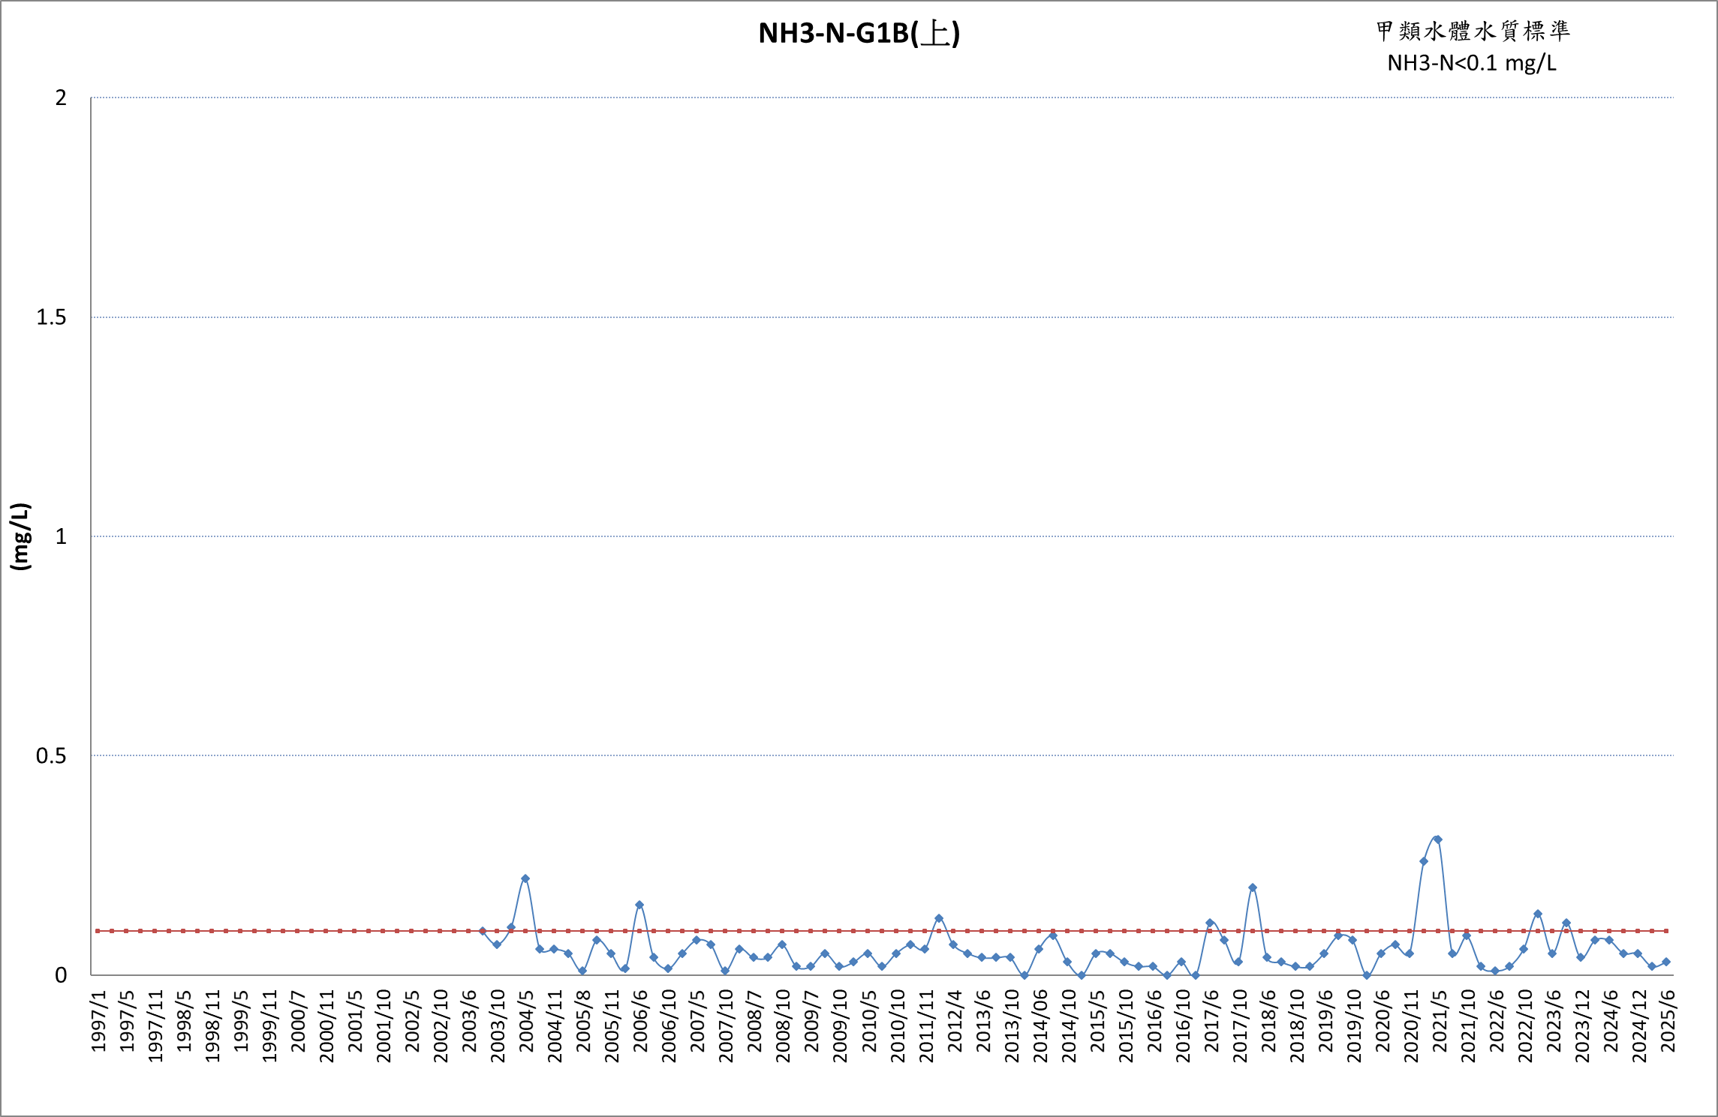Click the x-axis label 2008/10
1718x1117 pixels.
783,1025
